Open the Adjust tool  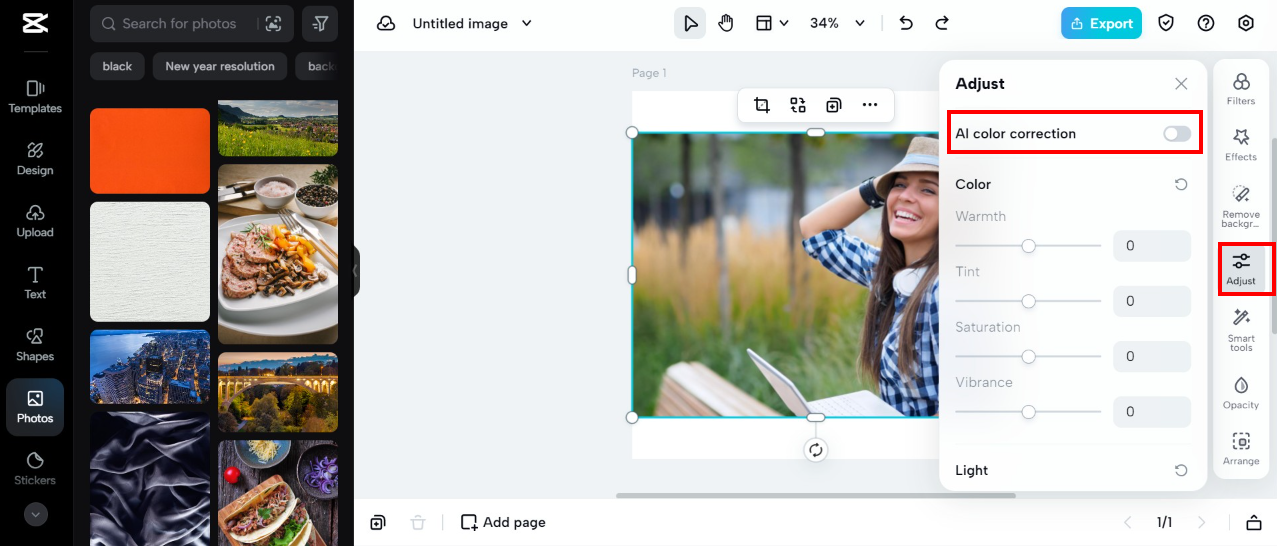(1241, 269)
